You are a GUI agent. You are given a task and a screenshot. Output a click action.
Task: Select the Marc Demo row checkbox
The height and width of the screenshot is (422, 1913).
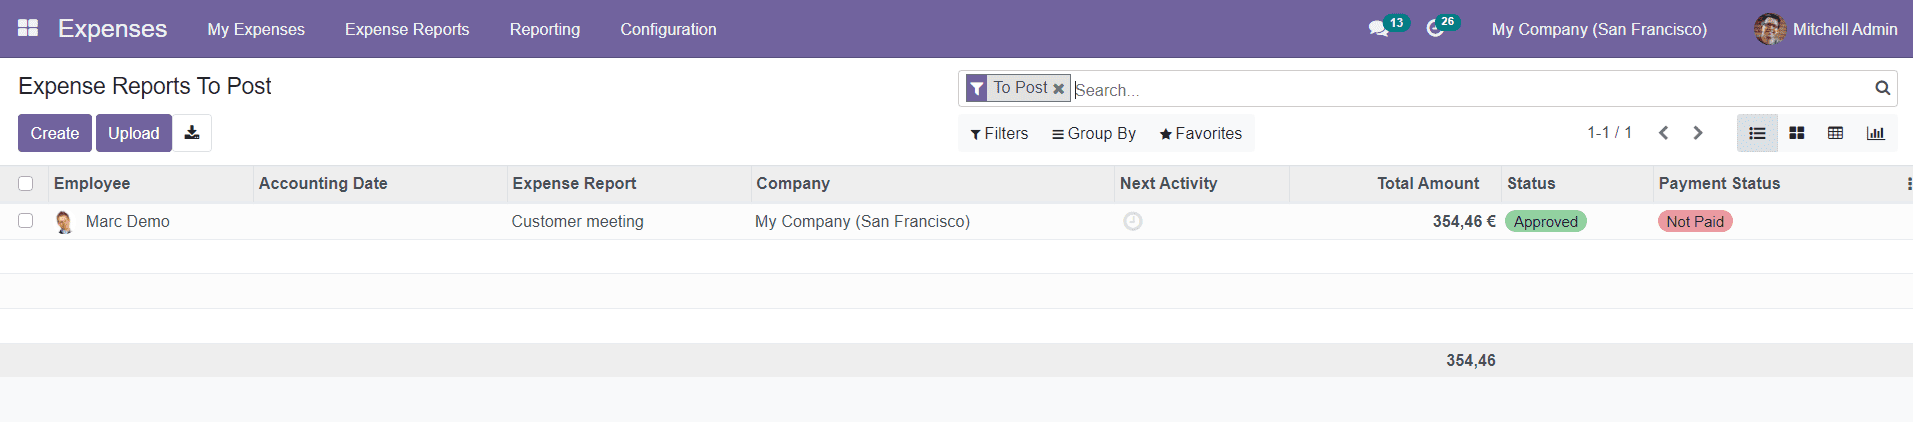coord(26,220)
